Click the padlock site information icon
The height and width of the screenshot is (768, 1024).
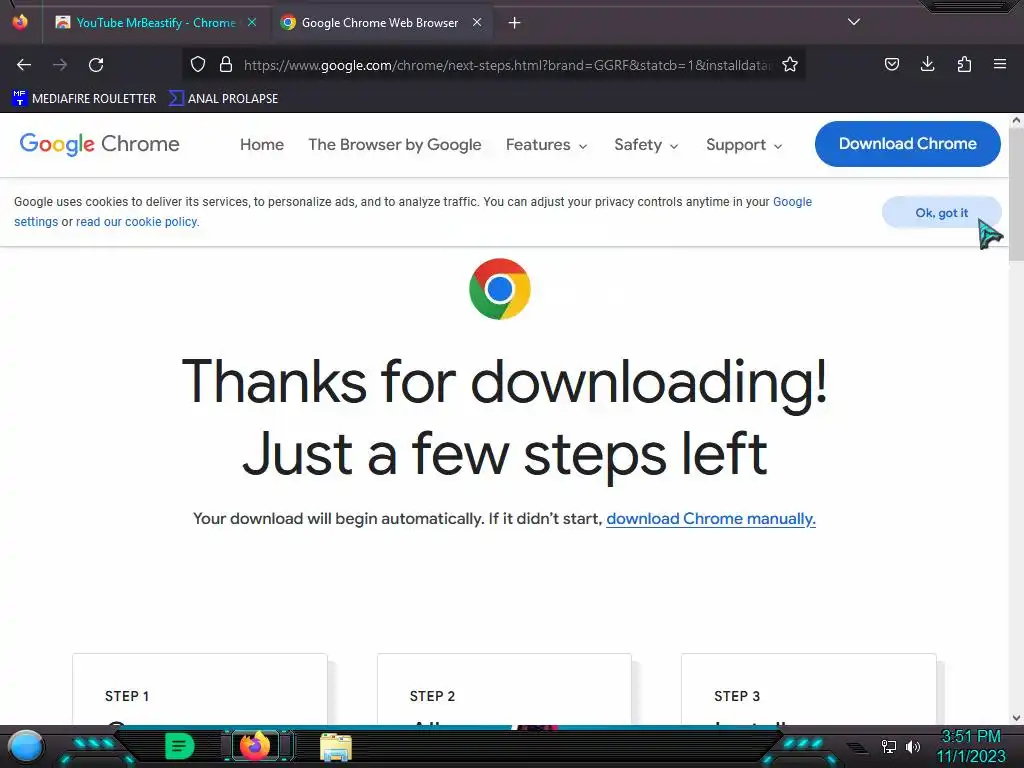(x=226, y=64)
